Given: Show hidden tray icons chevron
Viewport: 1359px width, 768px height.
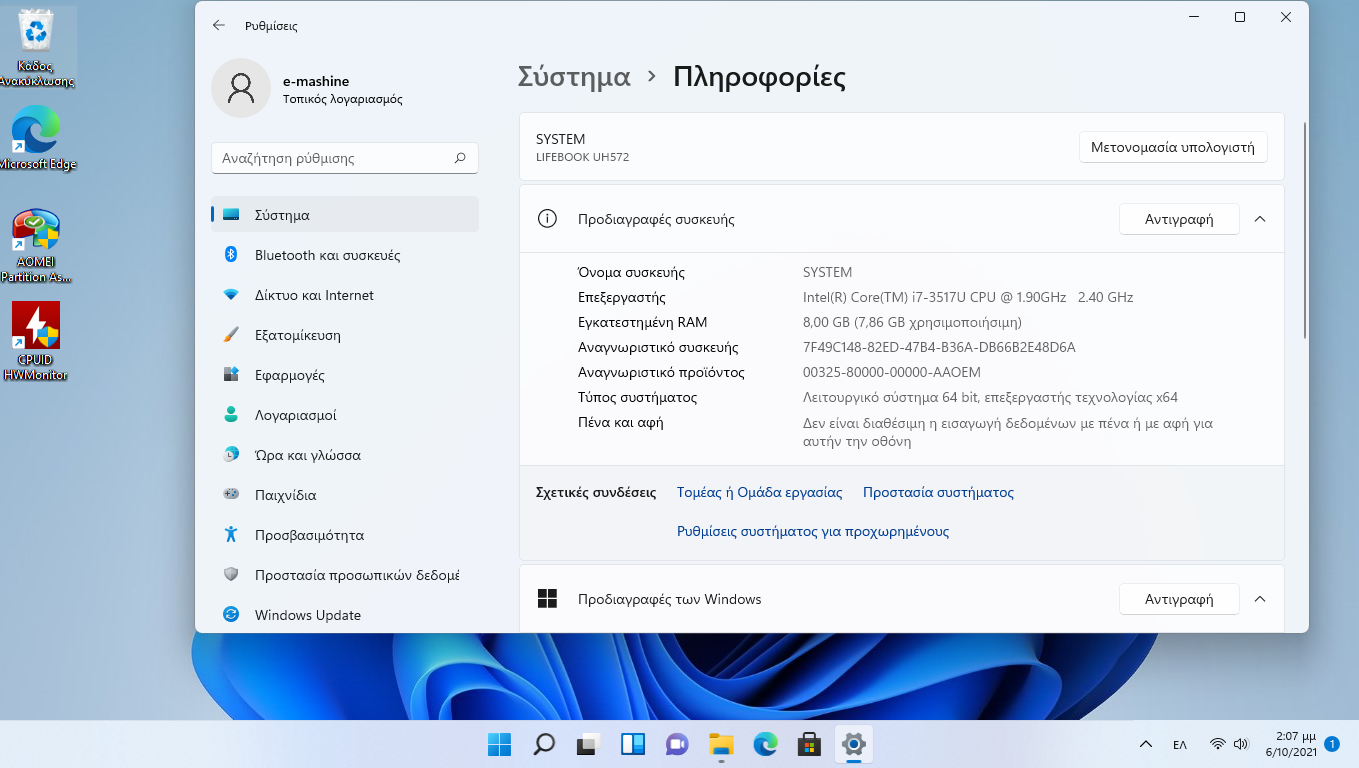Looking at the screenshot, I should coord(1146,744).
